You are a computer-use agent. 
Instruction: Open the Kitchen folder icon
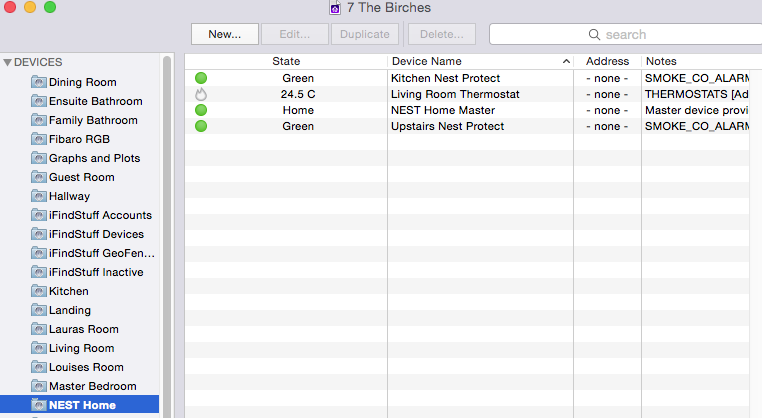39,291
